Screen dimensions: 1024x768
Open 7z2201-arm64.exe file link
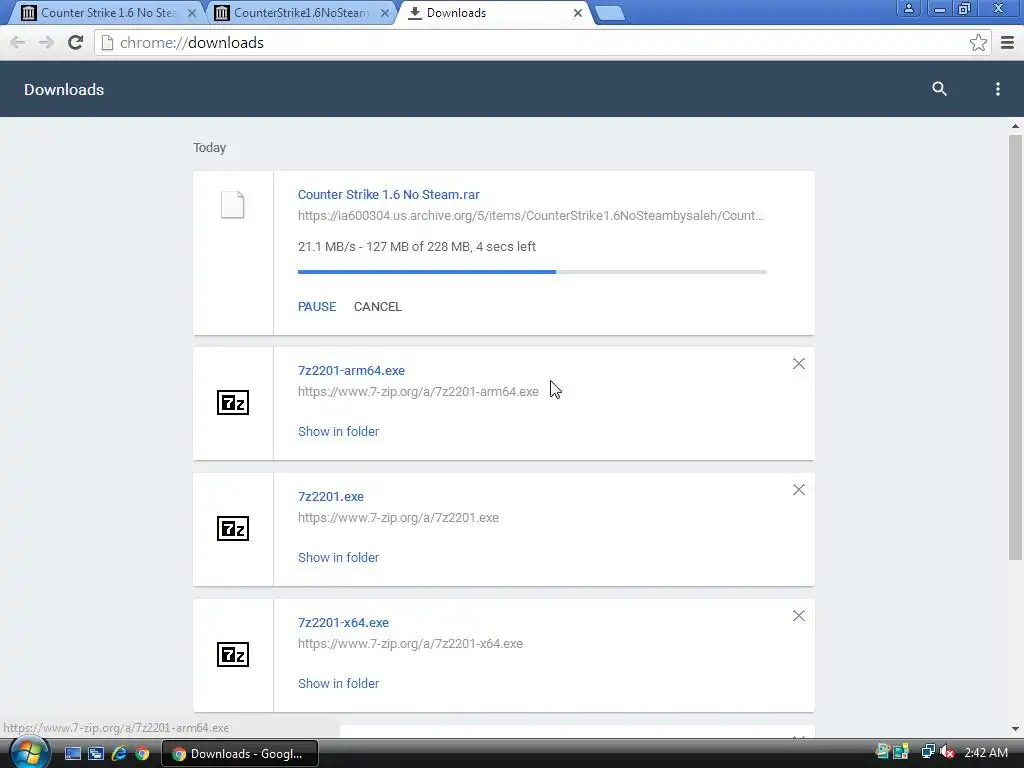(351, 370)
